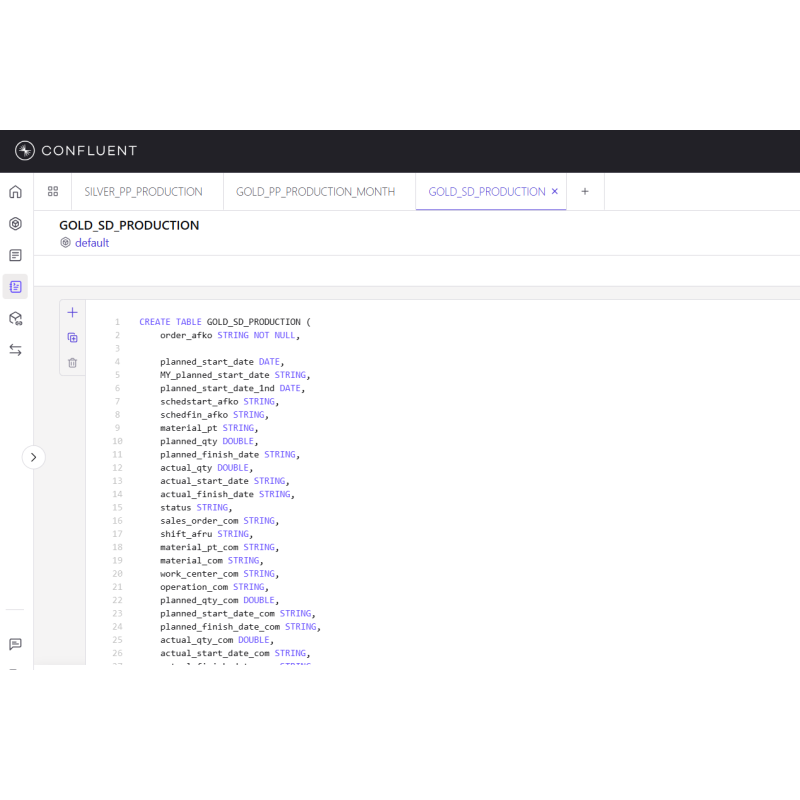The height and width of the screenshot is (800, 800).
Task: Open the feedback chat icon at bottom left
Action: pos(15,645)
